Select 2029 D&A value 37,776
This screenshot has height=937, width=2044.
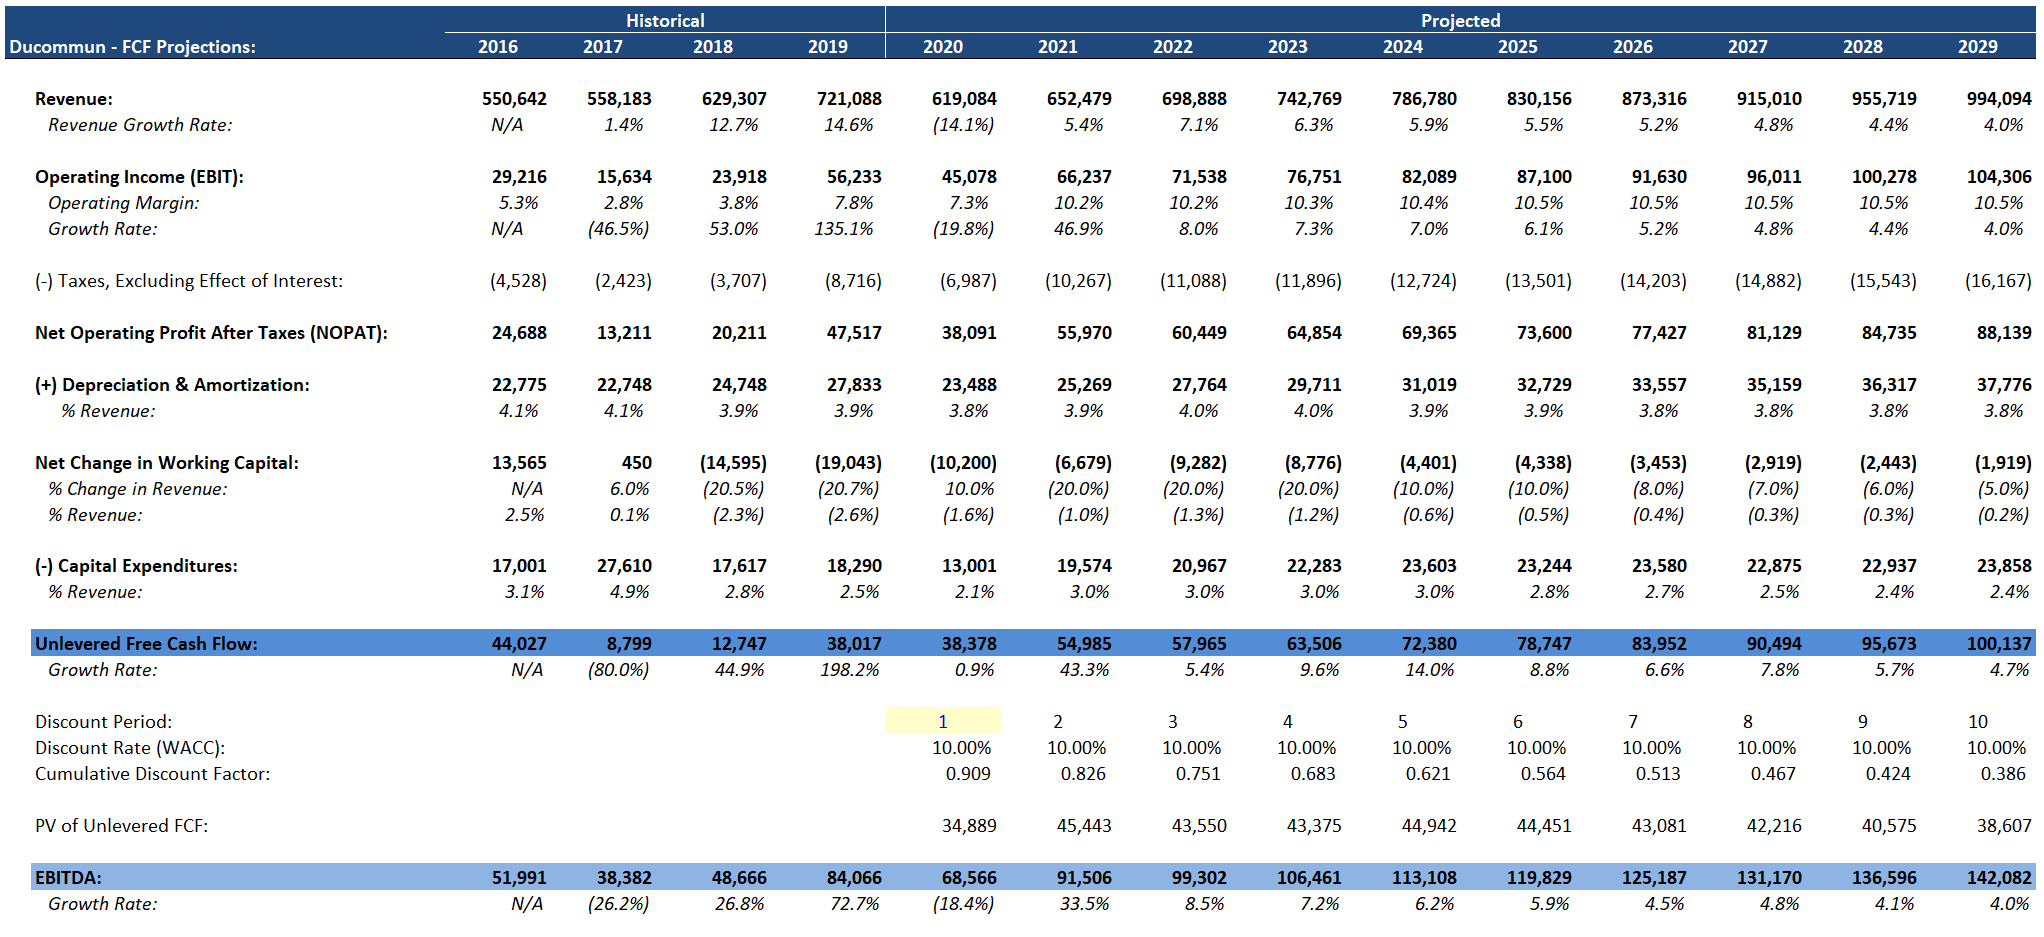2004,385
